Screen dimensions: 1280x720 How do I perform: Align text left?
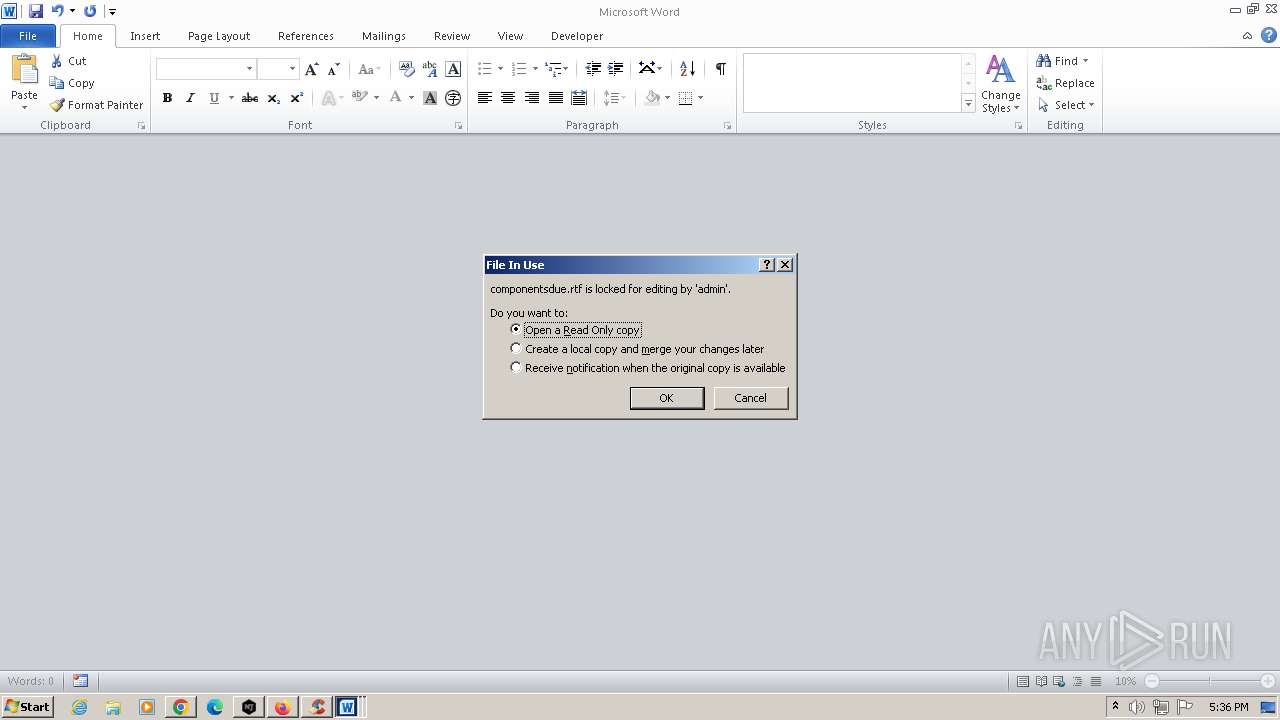pyautogui.click(x=485, y=98)
